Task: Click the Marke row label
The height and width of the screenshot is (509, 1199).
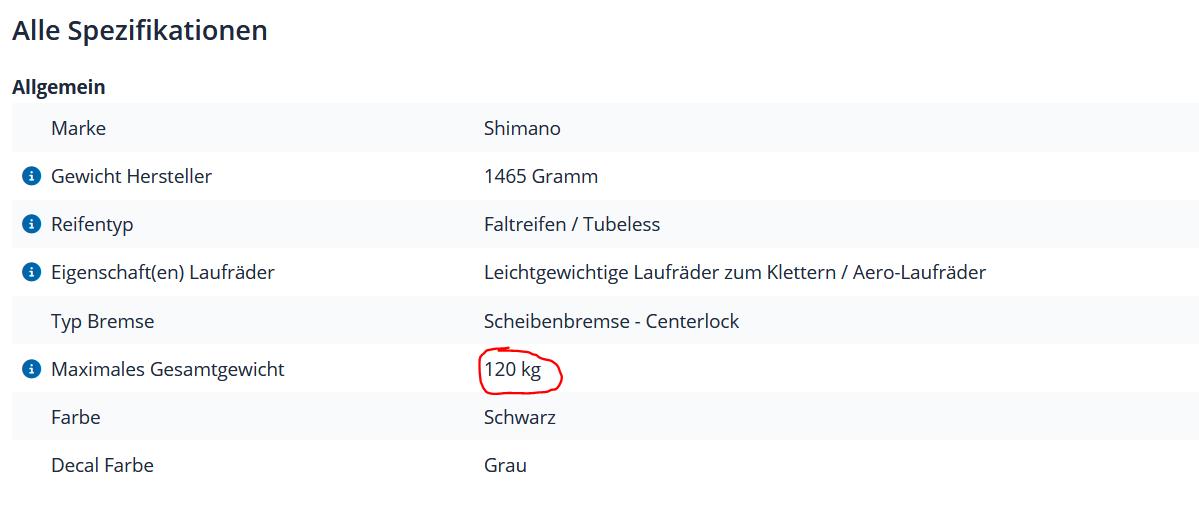Action: tap(78, 129)
